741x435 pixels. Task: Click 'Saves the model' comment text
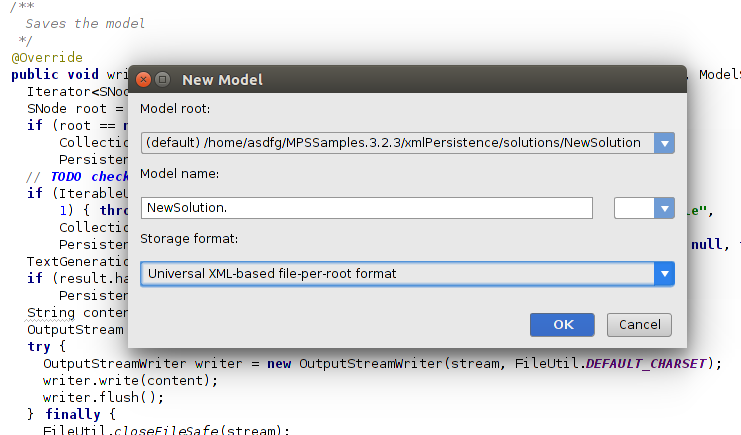[x=85, y=23]
